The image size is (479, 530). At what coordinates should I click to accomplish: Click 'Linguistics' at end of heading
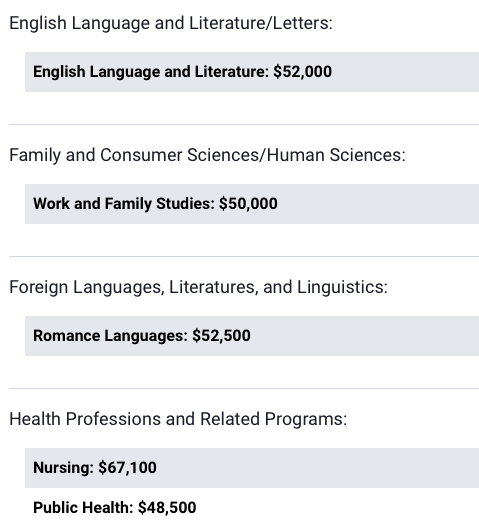click(342, 287)
